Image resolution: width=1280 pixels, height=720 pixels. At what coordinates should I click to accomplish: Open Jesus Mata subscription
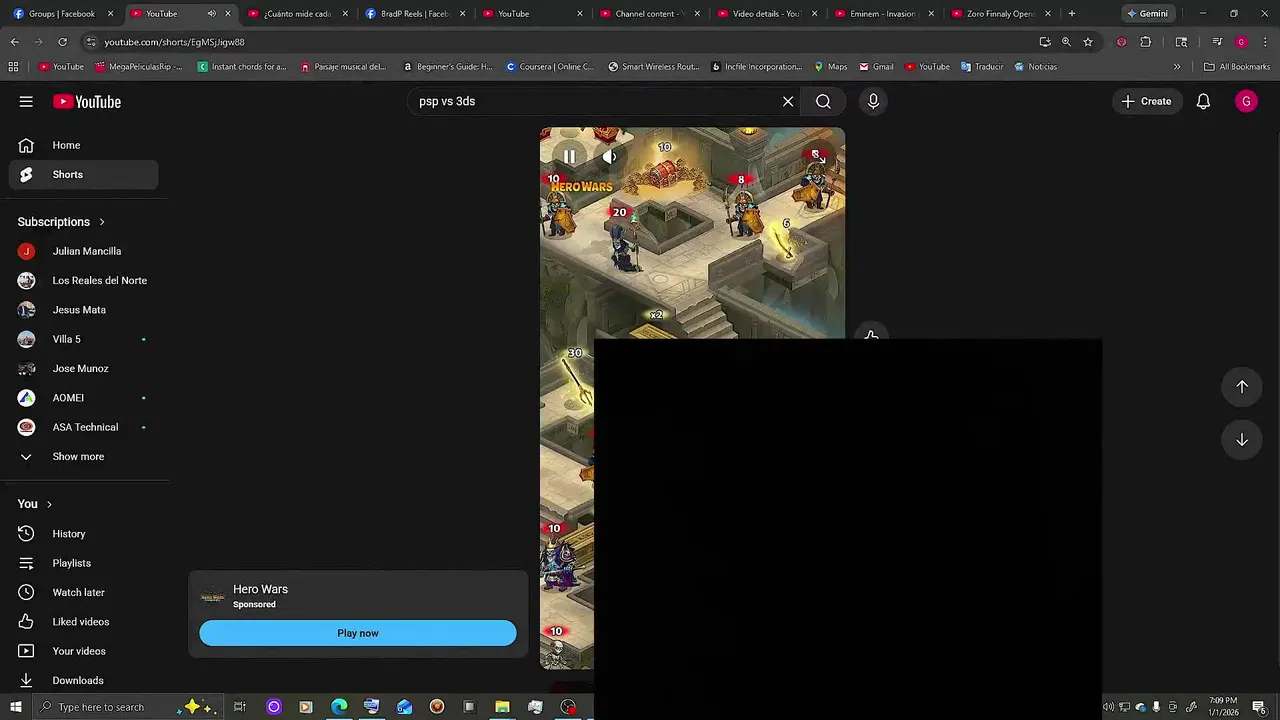84,310
